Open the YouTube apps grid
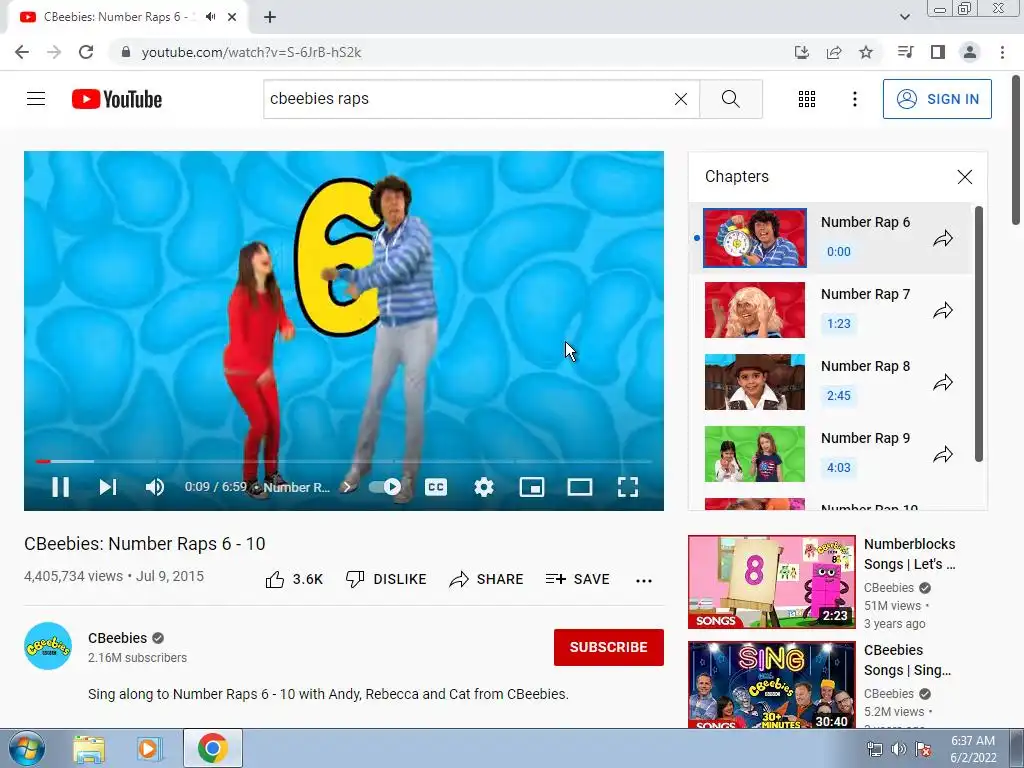1024x768 pixels. click(x=807, y=99)
